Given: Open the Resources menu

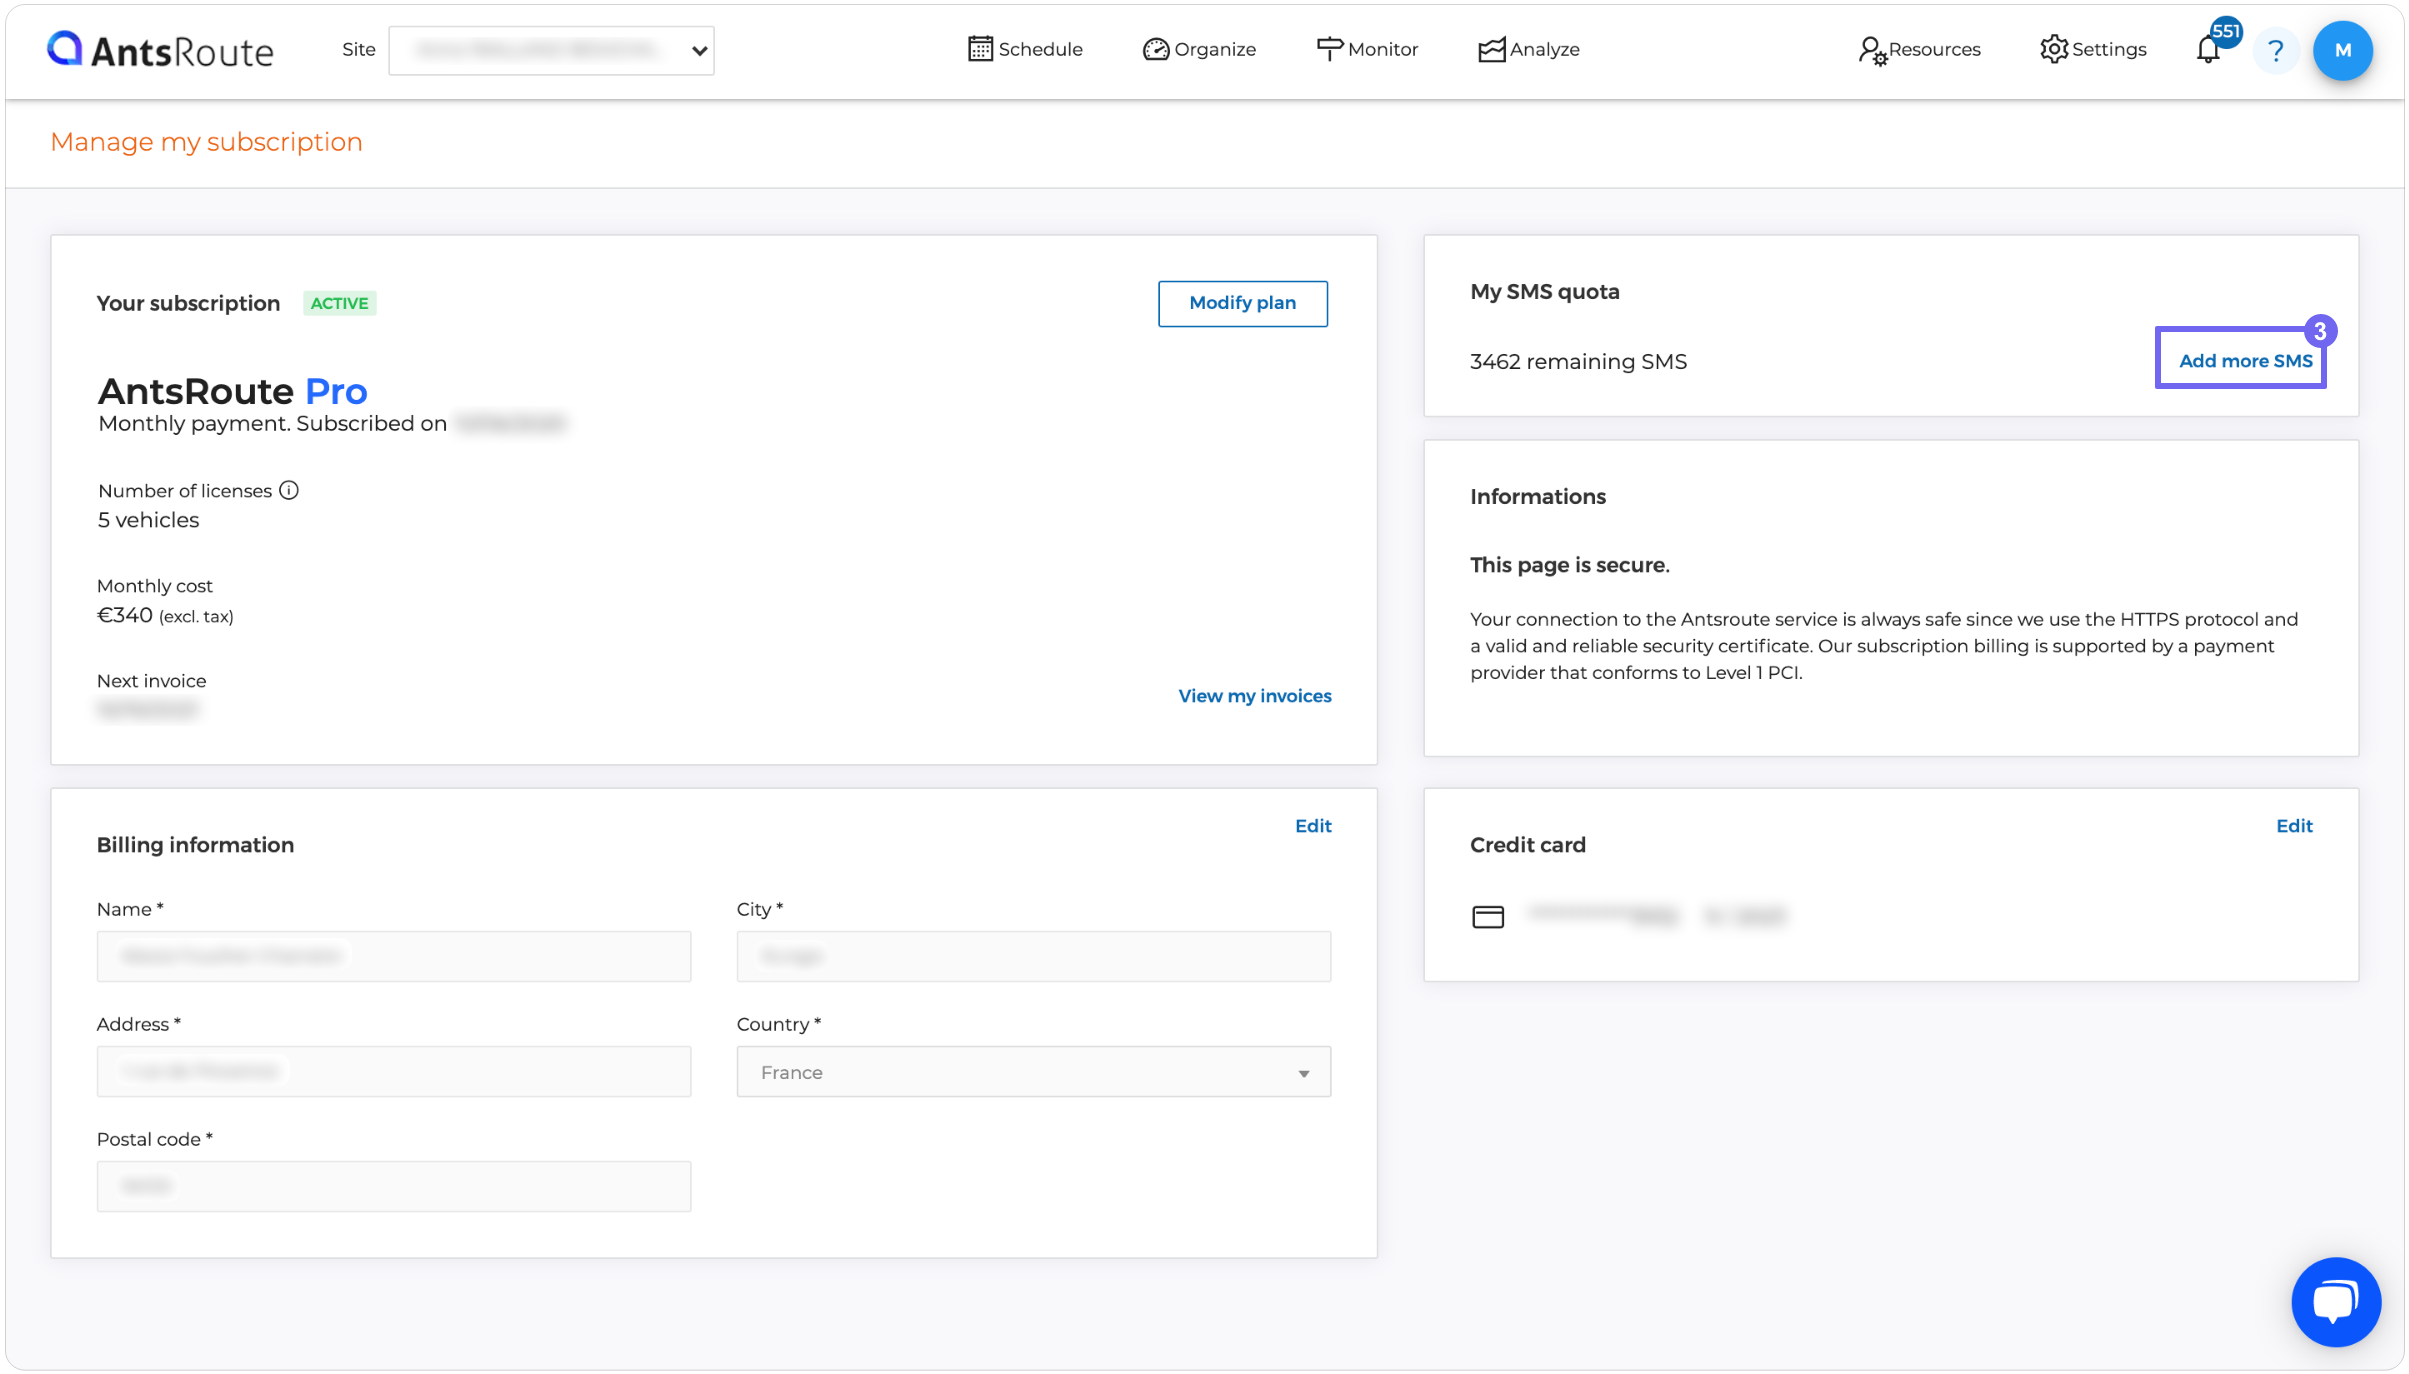Looking at the screenshot, I should tap(1919, 49).
